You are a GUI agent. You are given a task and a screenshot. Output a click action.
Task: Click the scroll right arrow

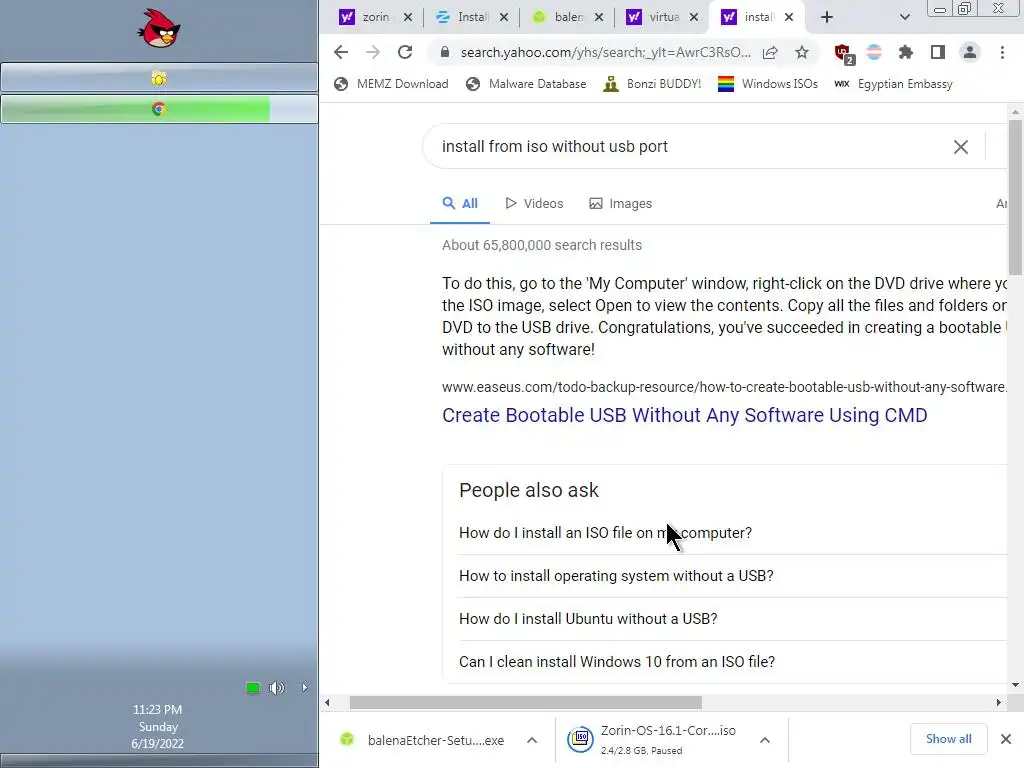click(999, 703)
